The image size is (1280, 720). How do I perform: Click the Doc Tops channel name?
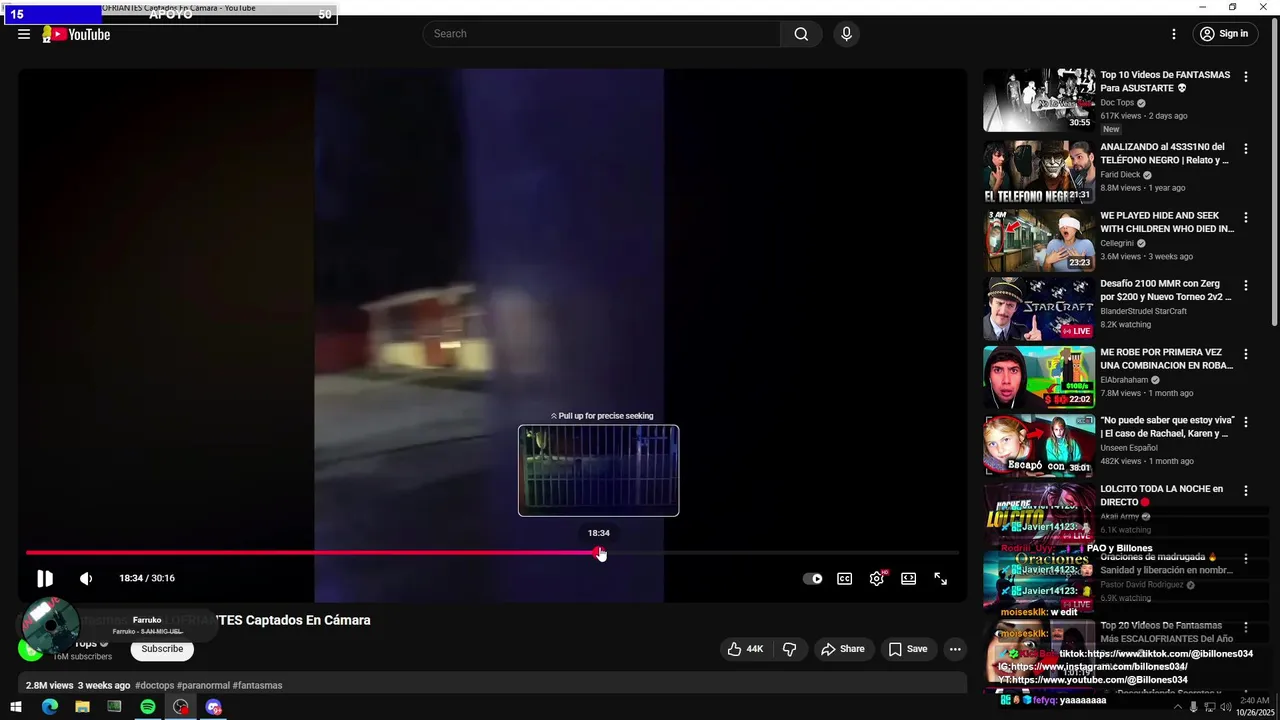pos(1117,103)
